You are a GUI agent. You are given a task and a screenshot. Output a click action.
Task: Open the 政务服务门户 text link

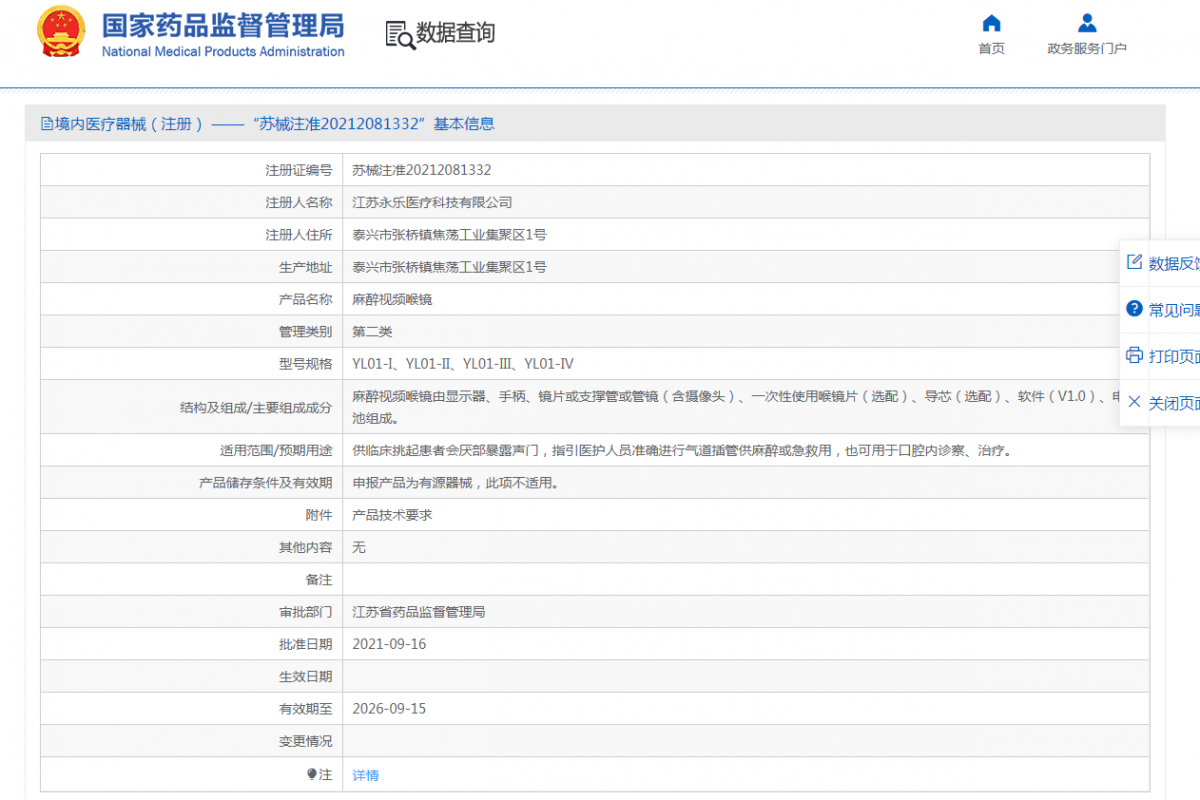pyautogui.click(x=1087, y=49)
